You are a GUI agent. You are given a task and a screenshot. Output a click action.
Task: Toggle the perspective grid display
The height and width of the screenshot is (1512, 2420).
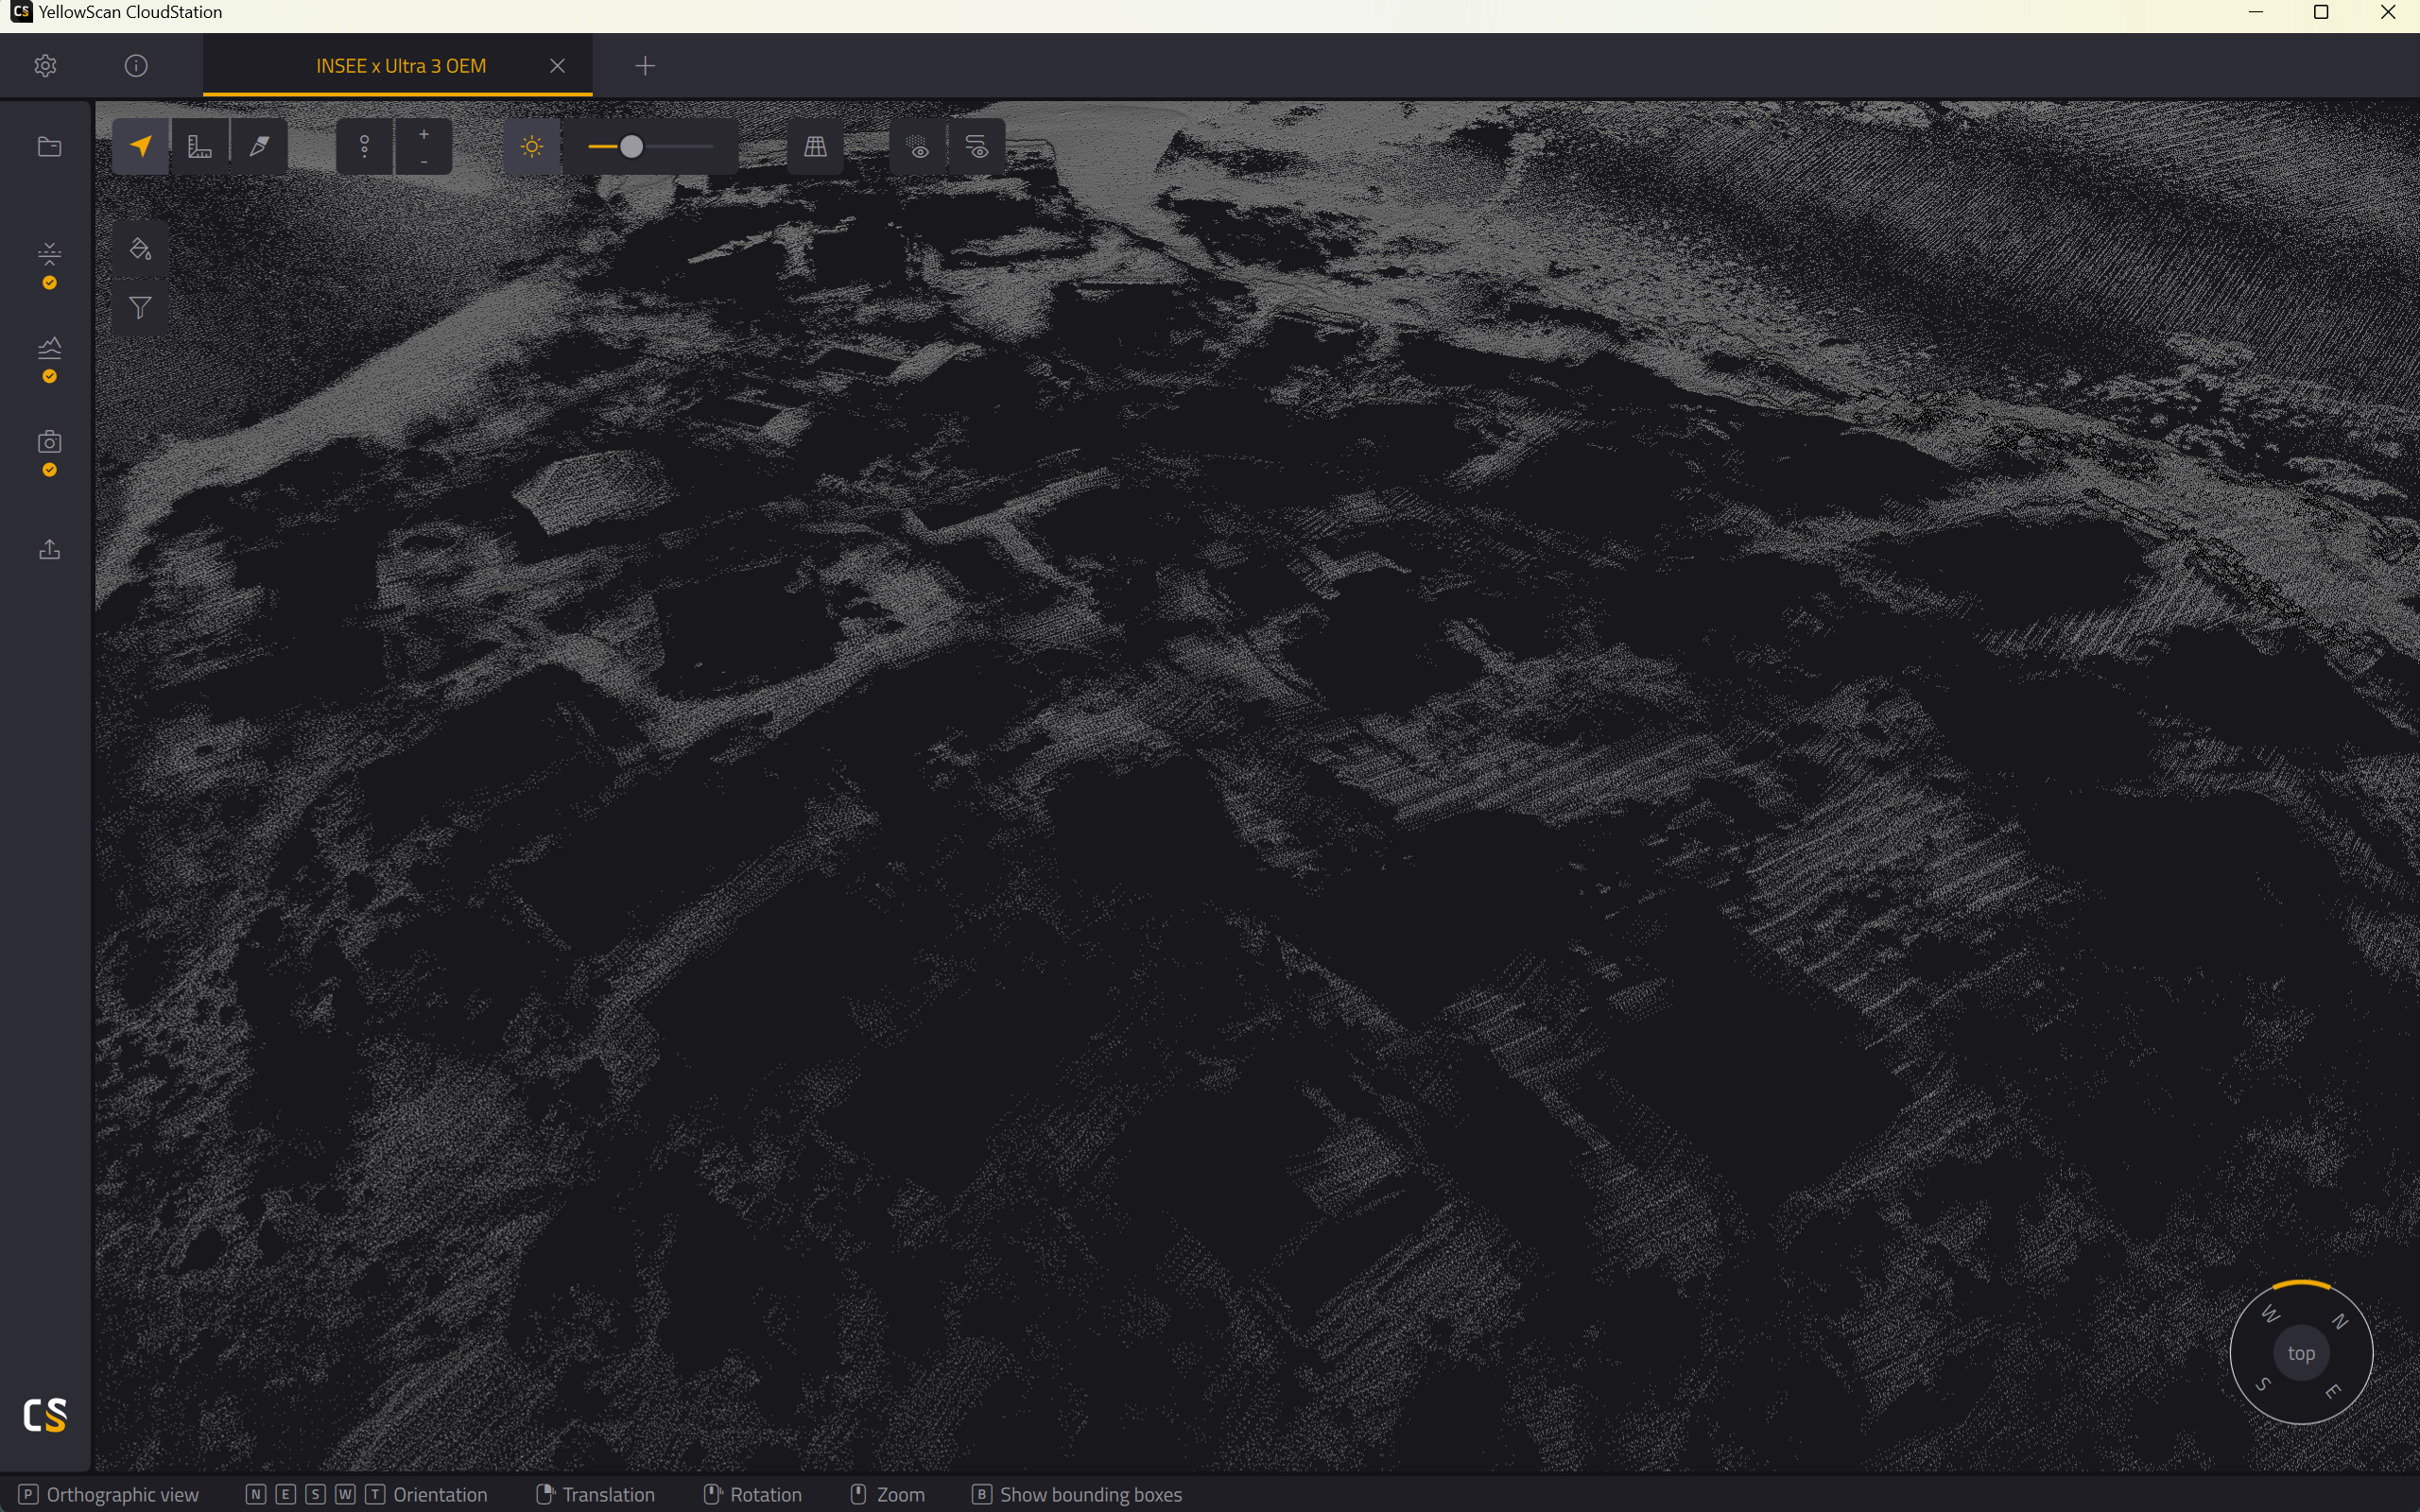point(815,147)
